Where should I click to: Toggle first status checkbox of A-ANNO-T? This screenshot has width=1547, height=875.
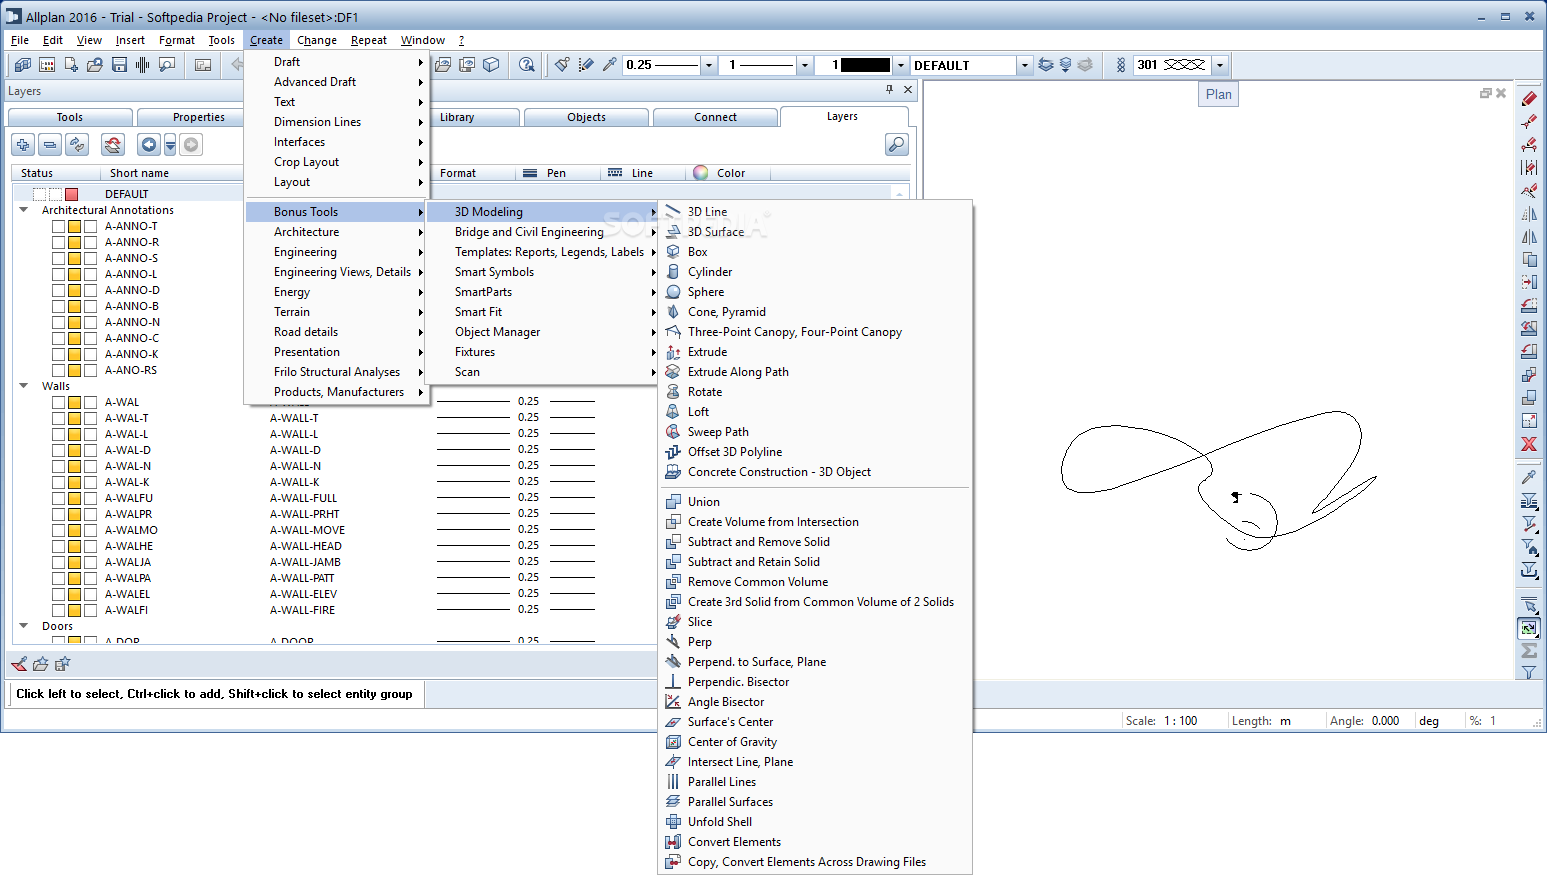(x=58, y=226)
